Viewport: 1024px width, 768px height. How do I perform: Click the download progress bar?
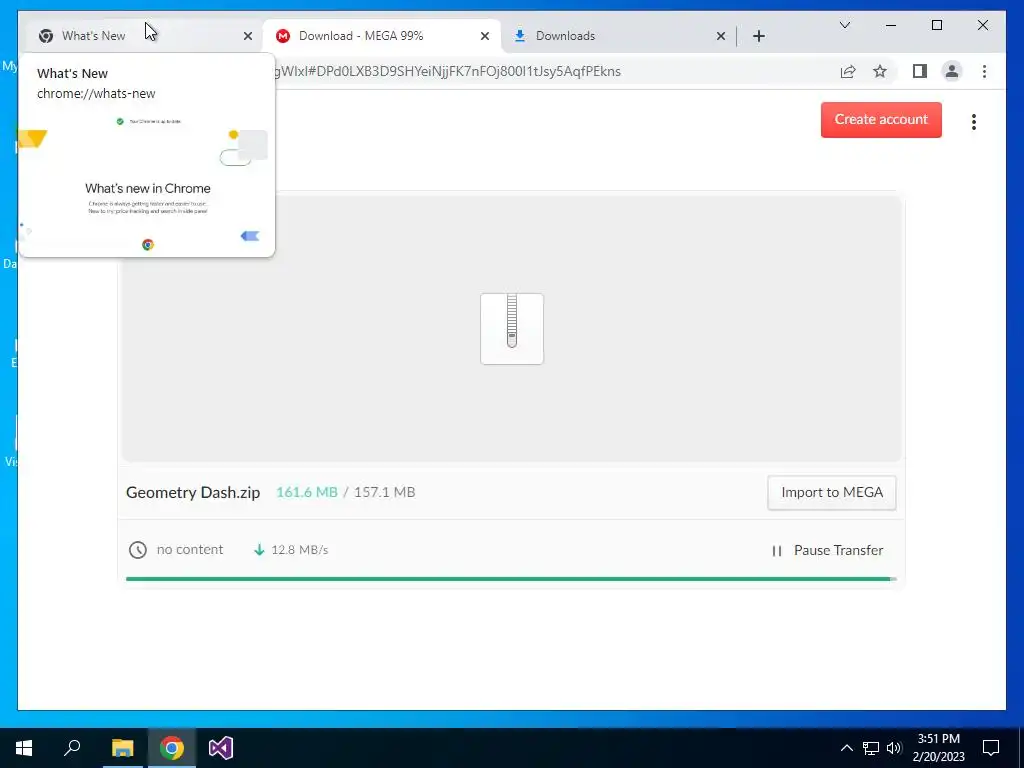(511, 579)
